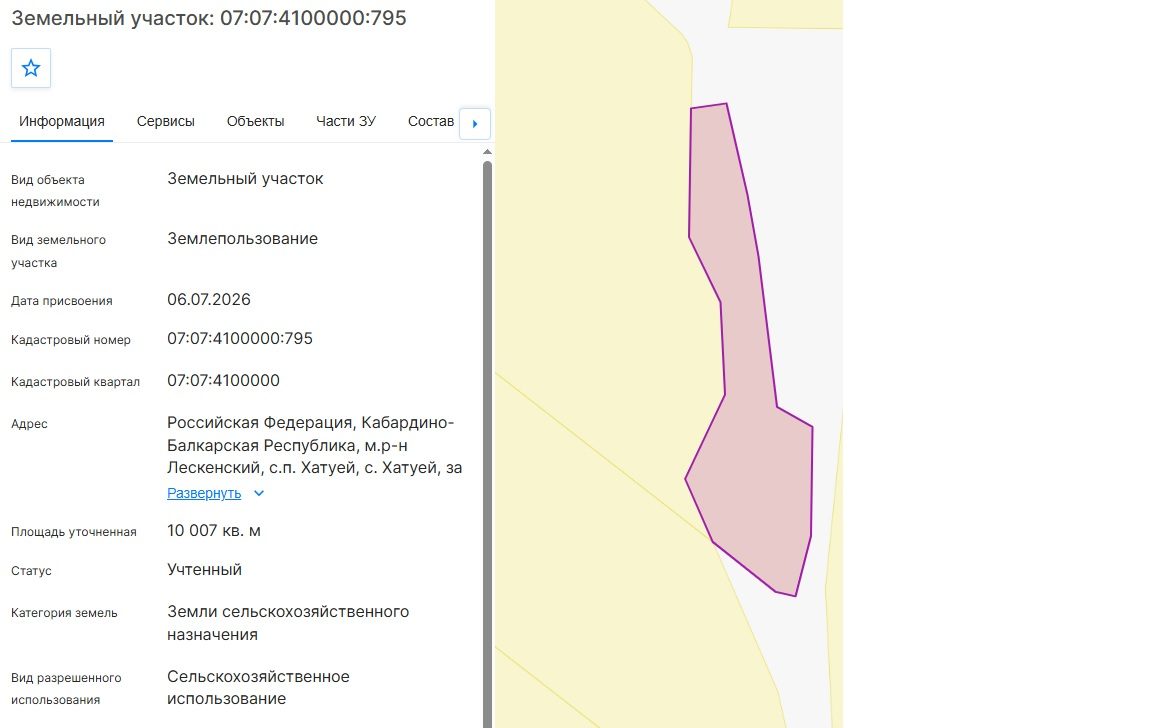Image resolution: width=1152 pixels, height=728 pixels.
Task: Open the Объекты tab
Action: [255, 121]
